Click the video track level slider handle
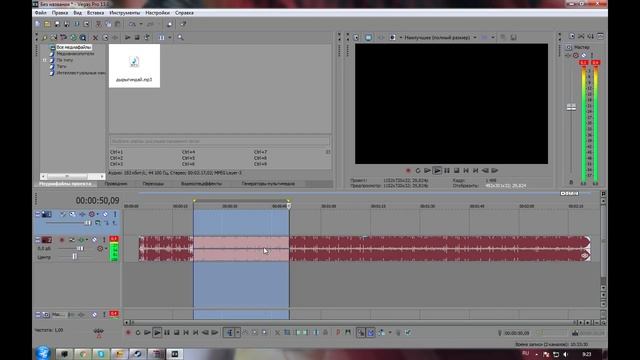 click(88, 223)
